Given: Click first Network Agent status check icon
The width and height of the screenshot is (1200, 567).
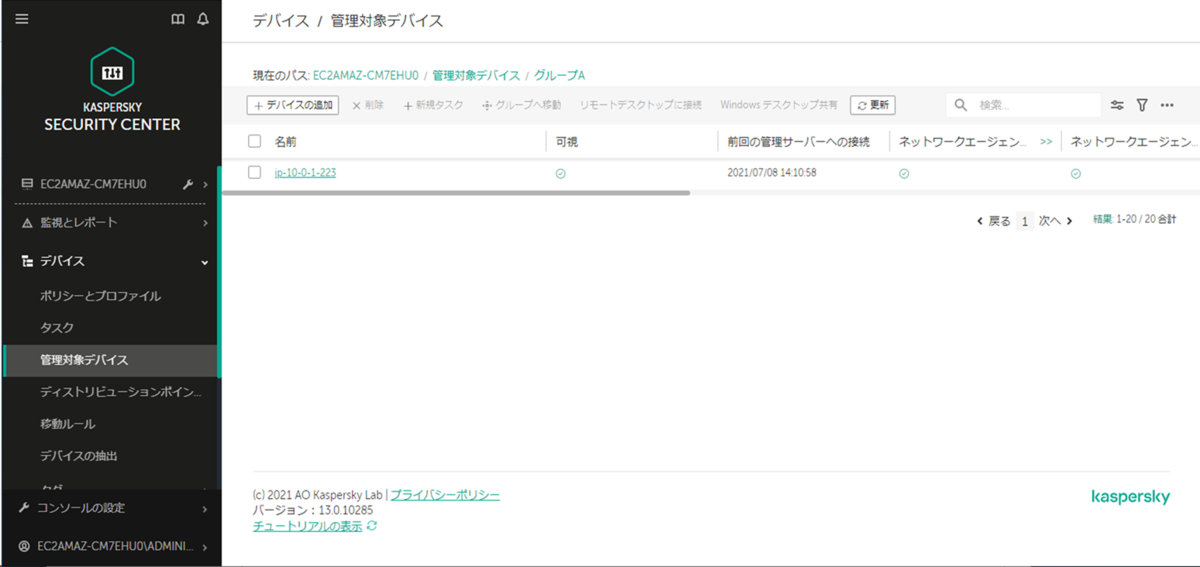Looking at the screenshot, I should tap(904, 173).
